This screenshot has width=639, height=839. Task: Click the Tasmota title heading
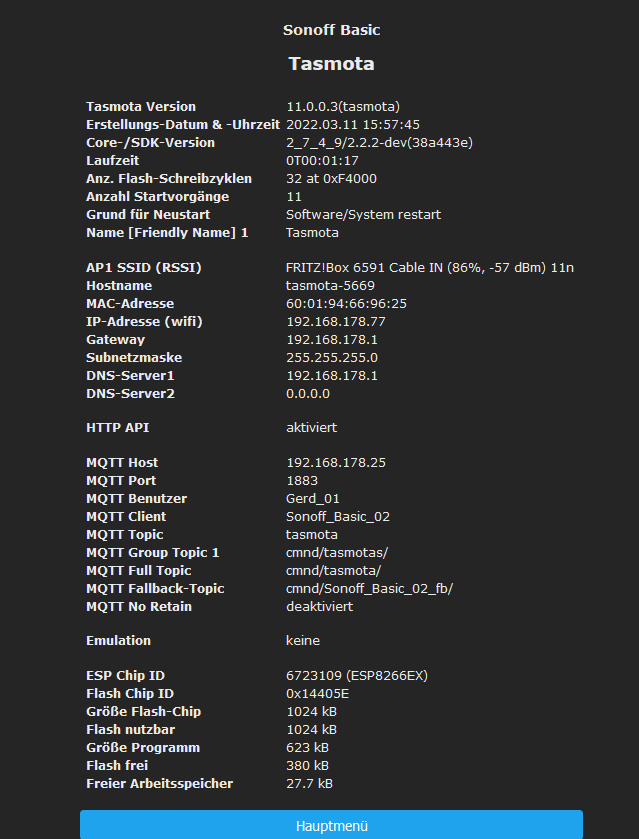tap(331, 64)
